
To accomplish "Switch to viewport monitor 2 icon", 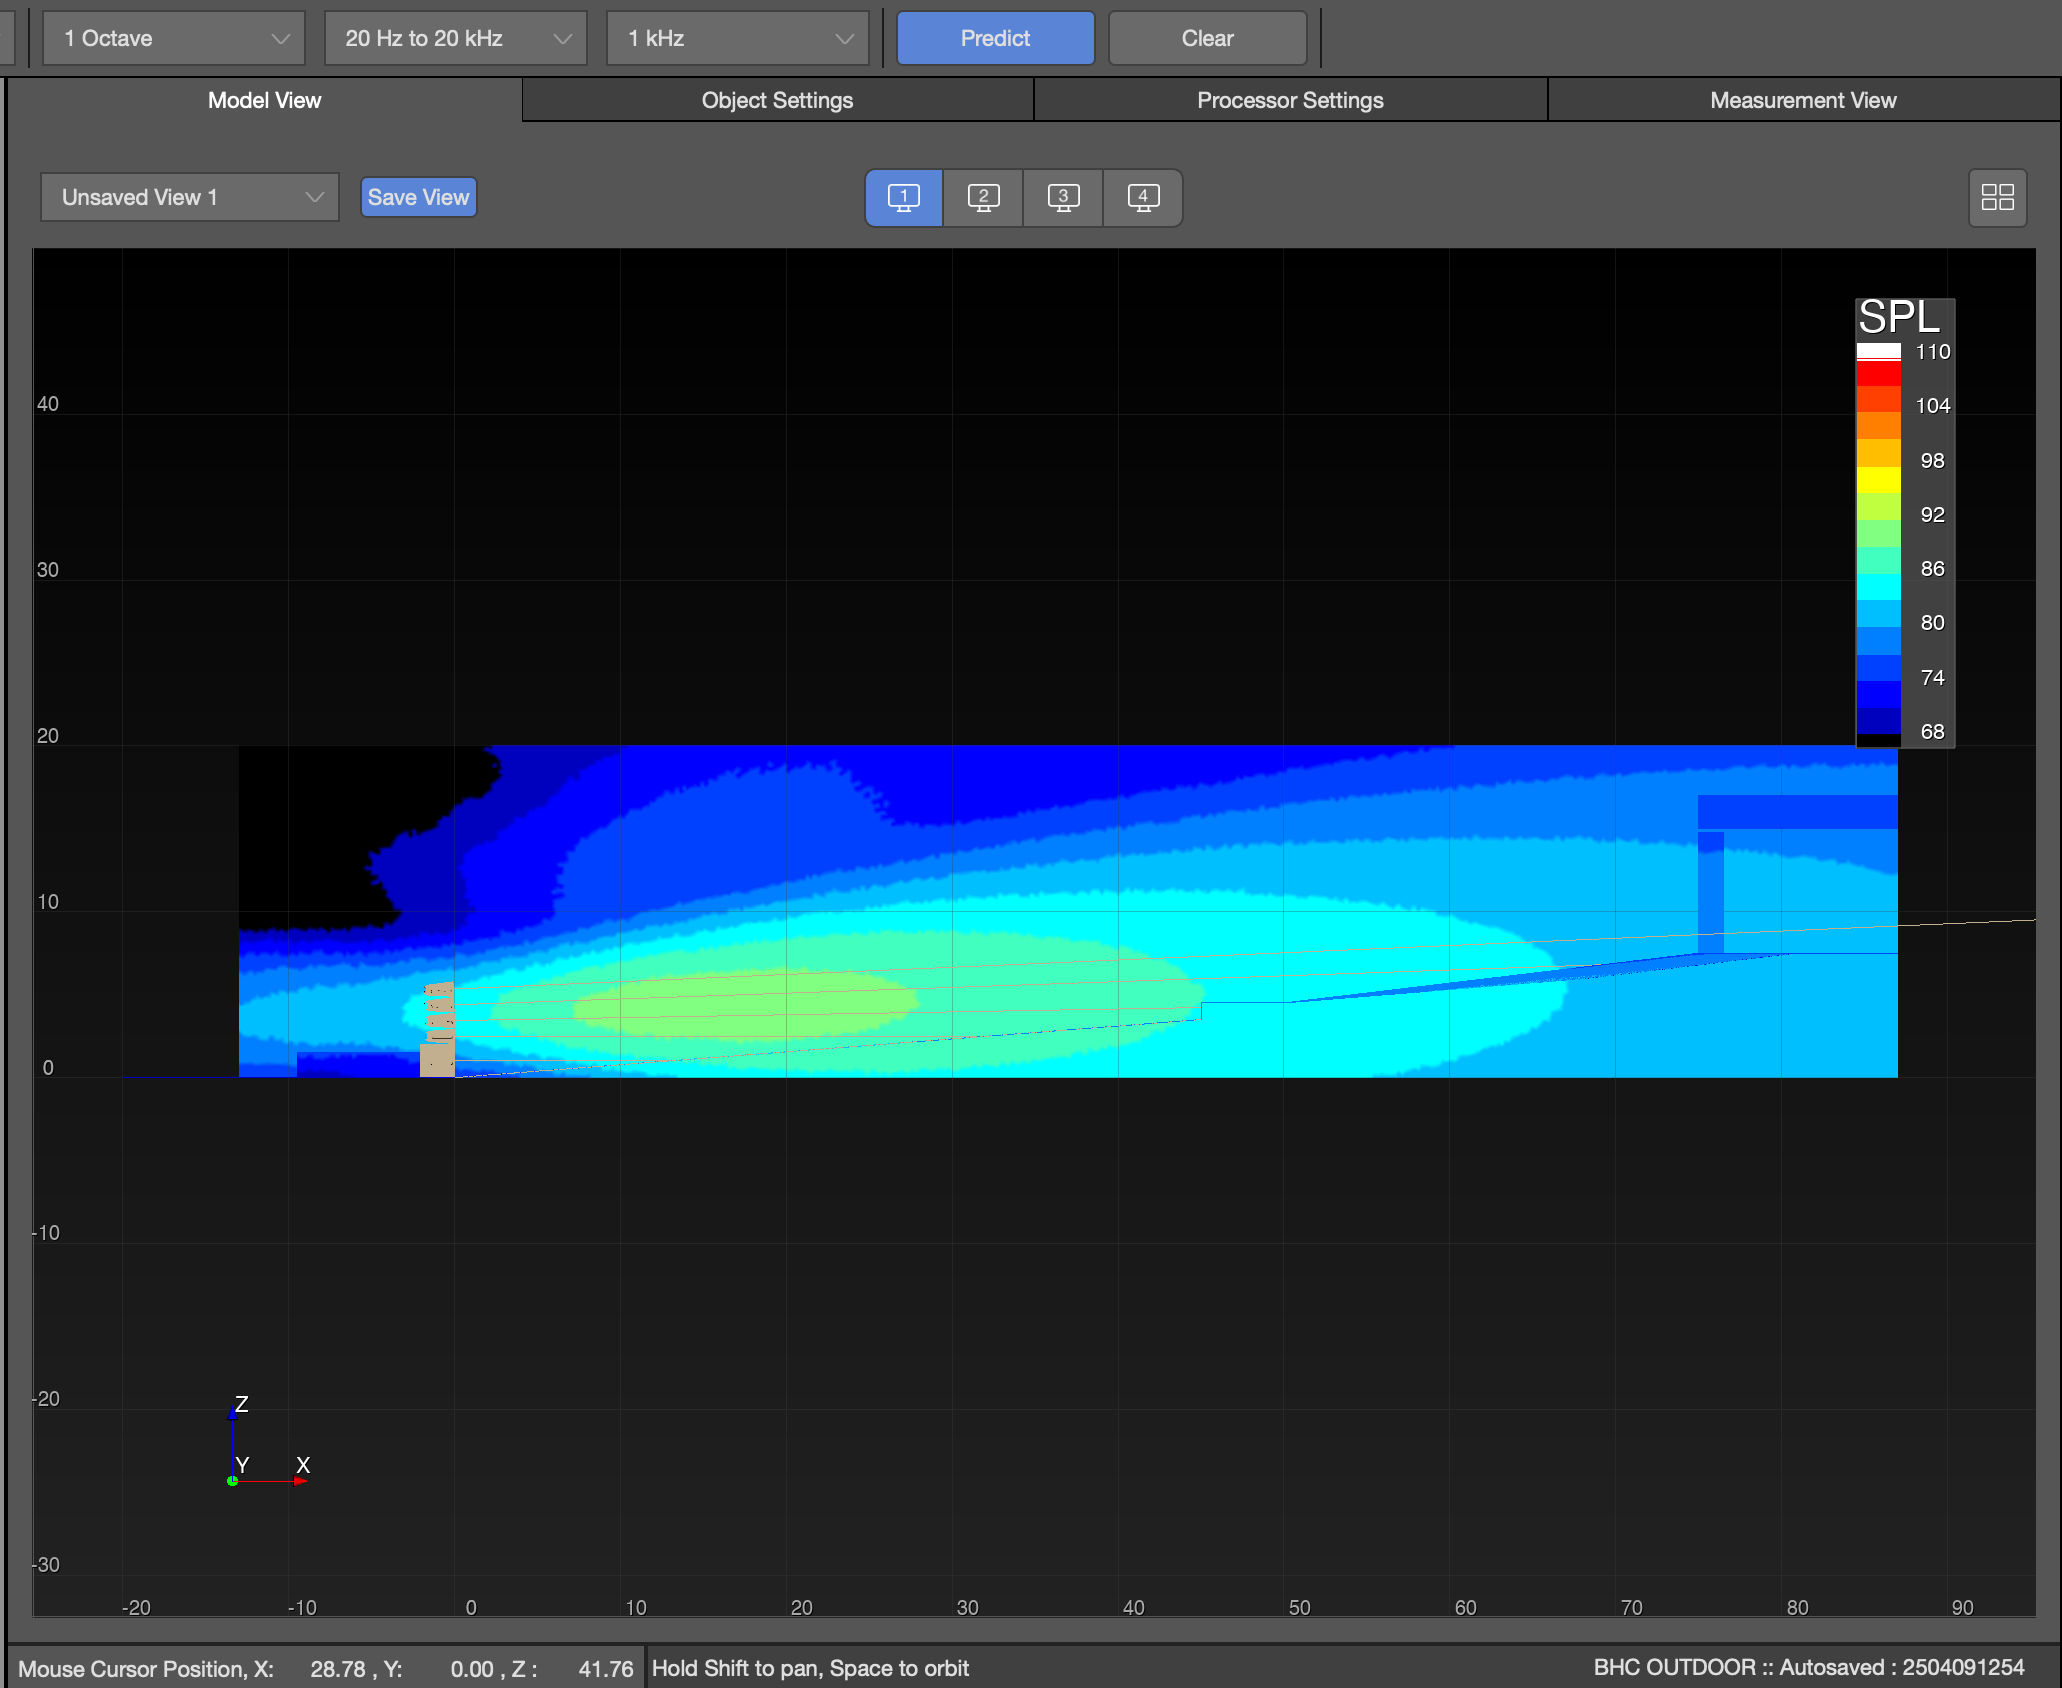I will tap(983, 197).
